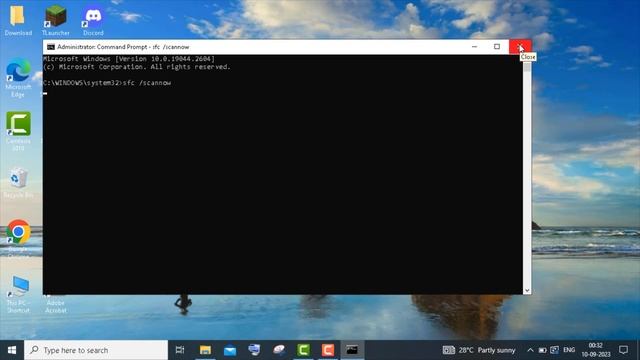
Task: Select Command Prompt taskbar button
Action: (352, 350)
